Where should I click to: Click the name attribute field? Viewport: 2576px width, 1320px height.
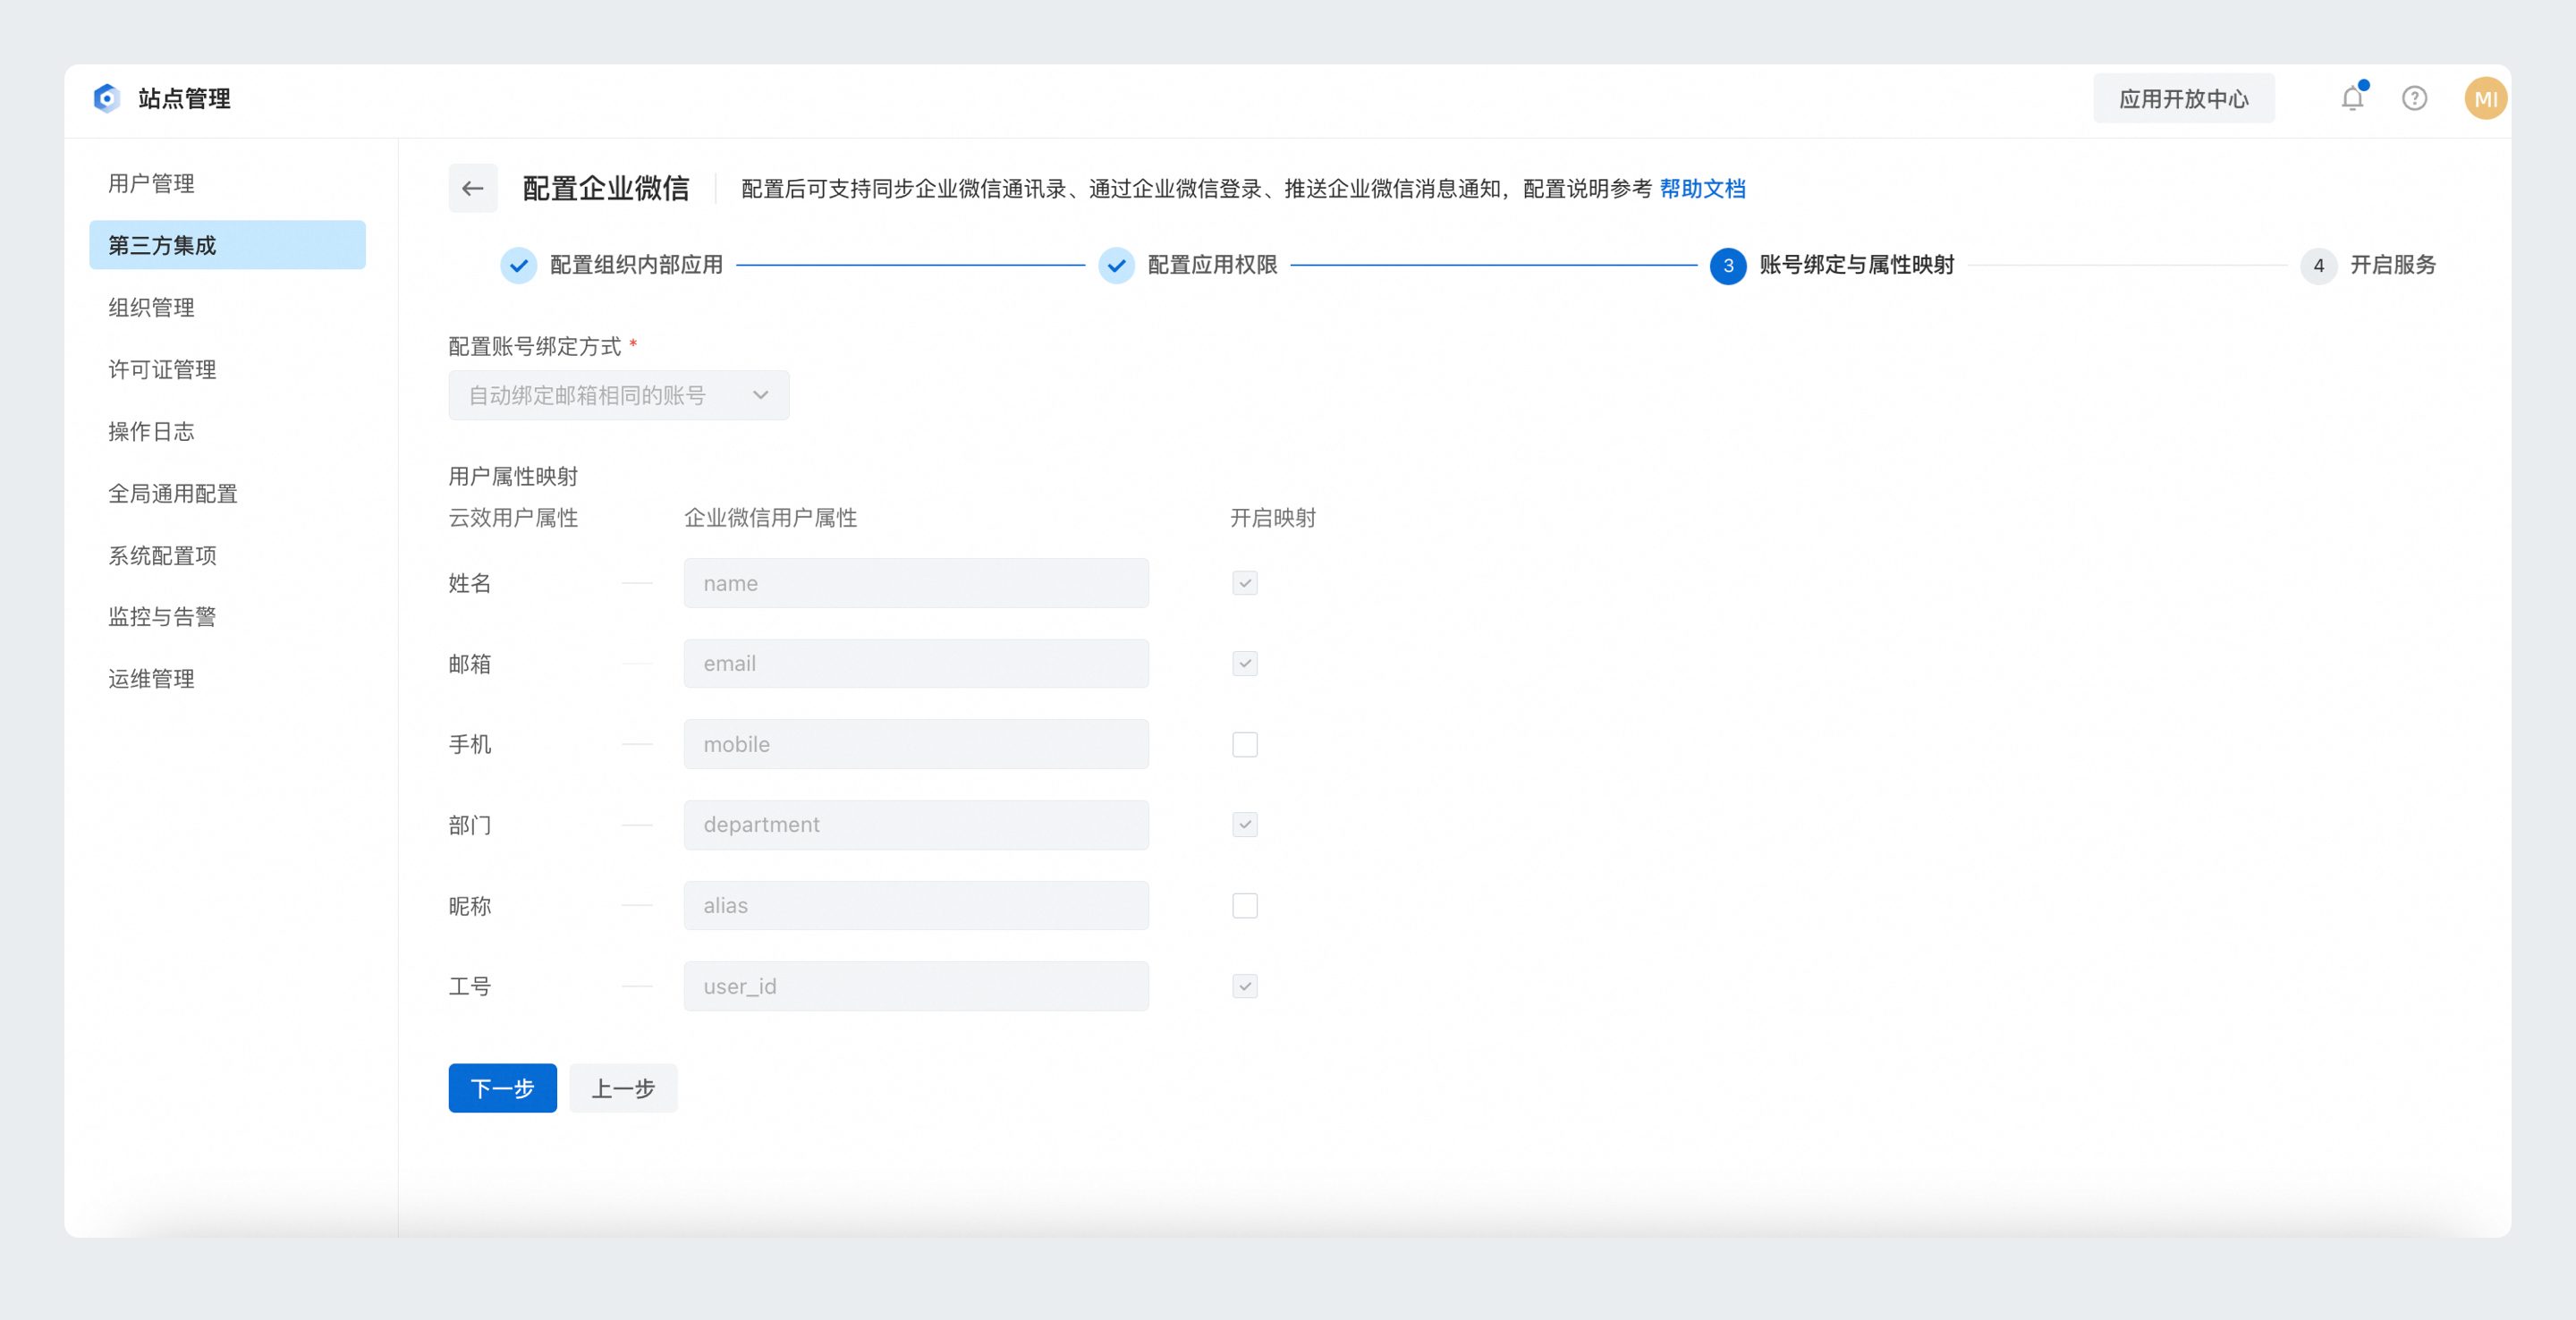tap(916, 583)
